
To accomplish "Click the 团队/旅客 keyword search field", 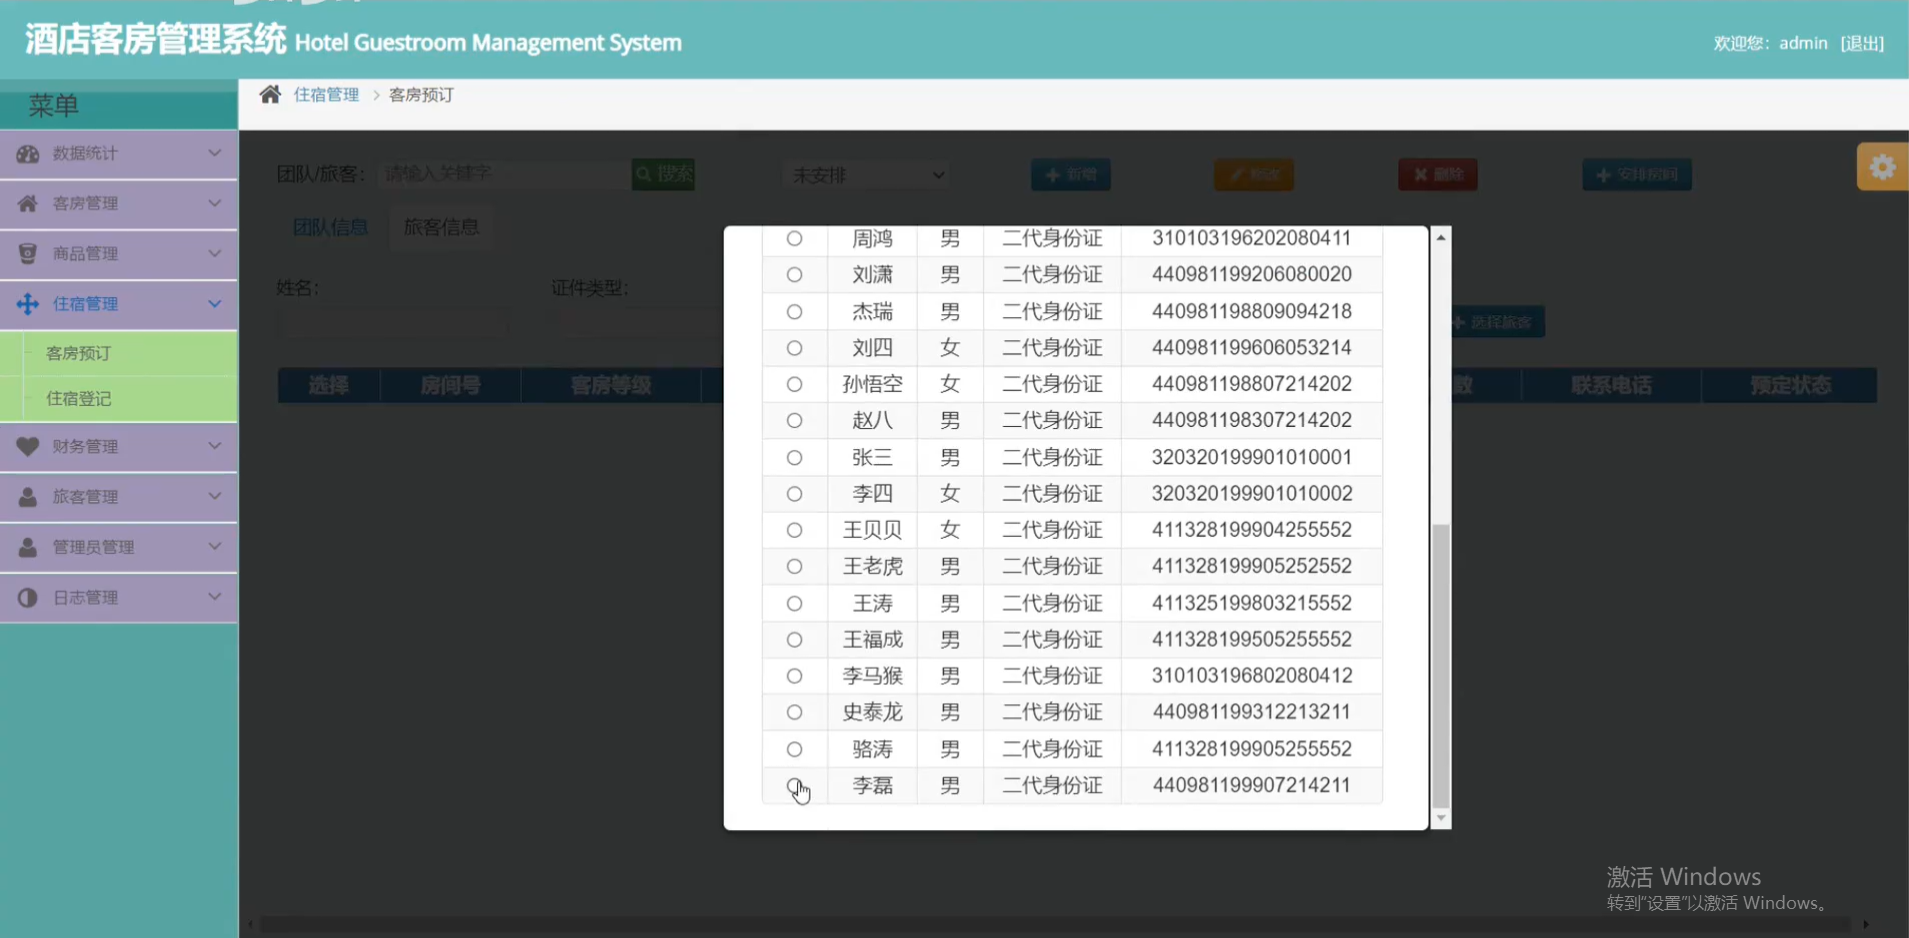I will coord(505,174).
